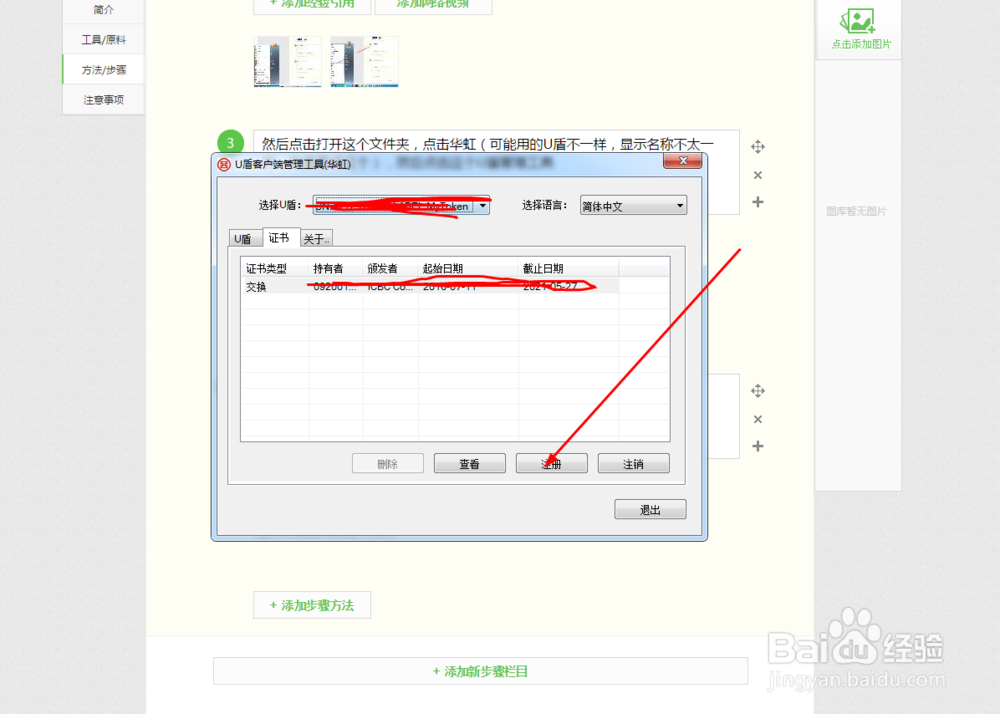The width and height of the screenshot is (1000, 714).
Task: Click 添加新步骤栏目 button
Action: coord(480,671)
